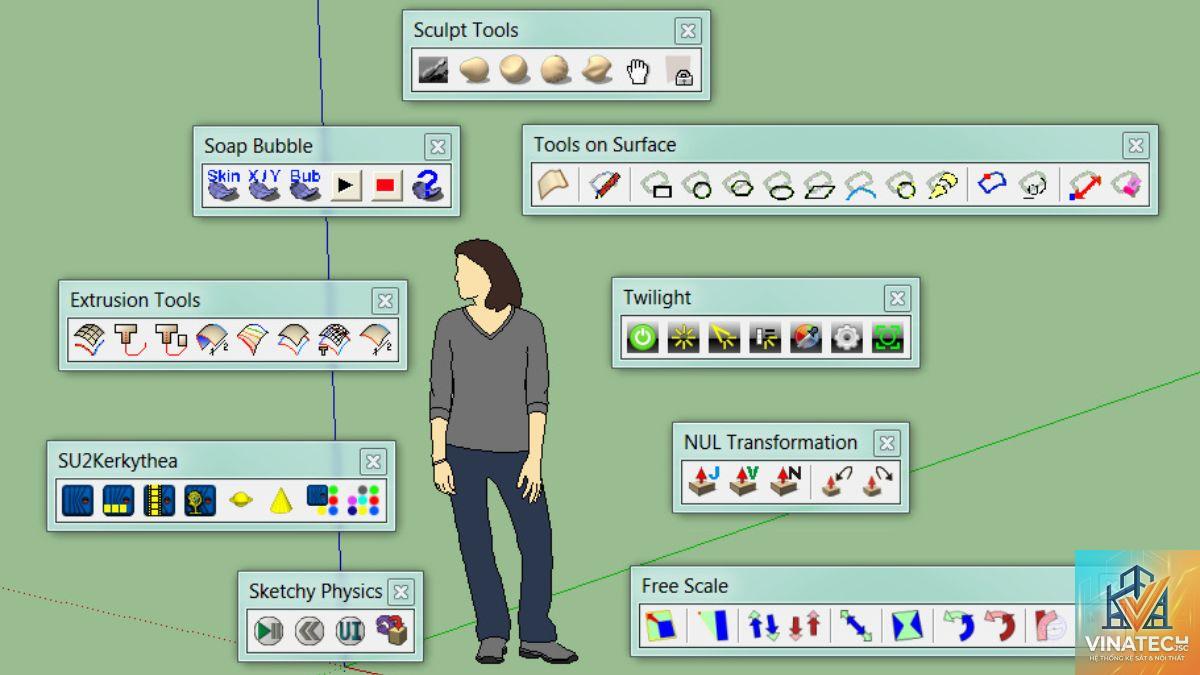
Task: Click the dark first icon in Sculpt Tools
Action: tap(433, 71)
